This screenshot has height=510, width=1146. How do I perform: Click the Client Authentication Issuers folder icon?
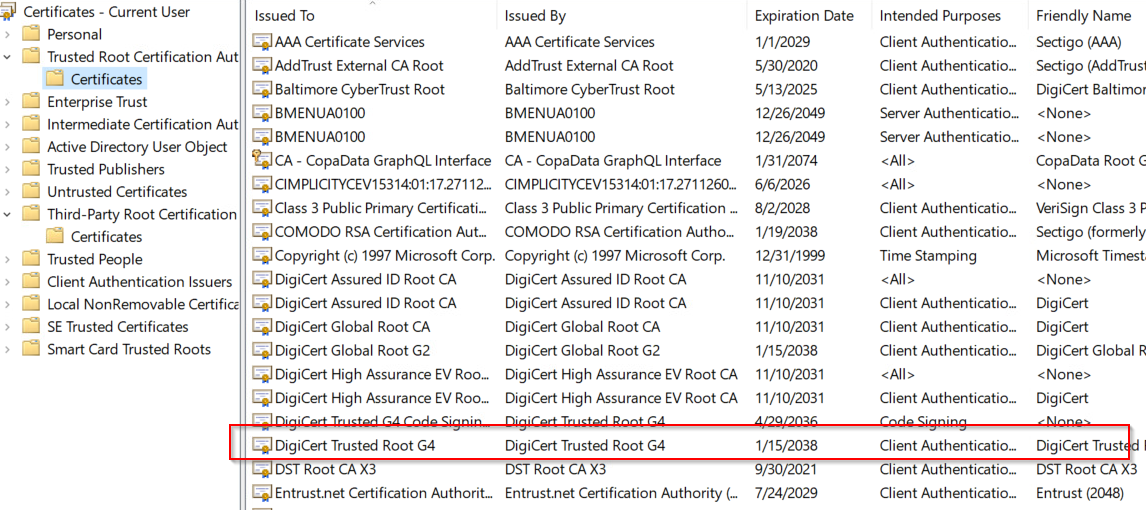pyautogui.click(x=31, y=282)
